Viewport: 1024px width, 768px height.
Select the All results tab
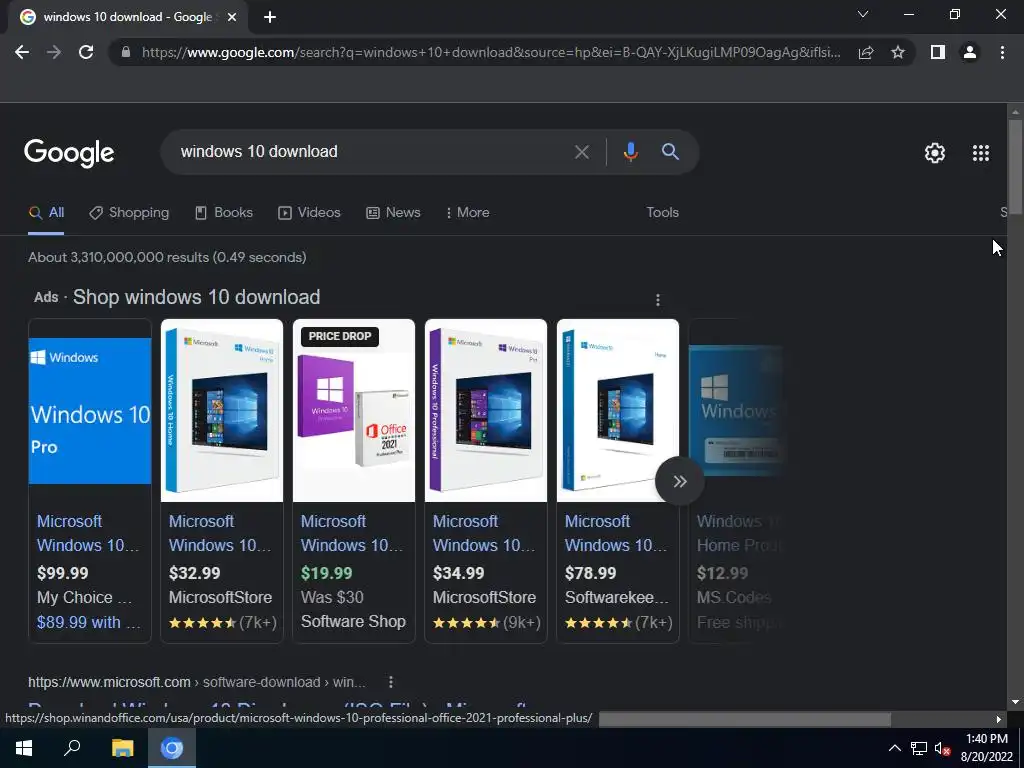click(x=46, y=213)
